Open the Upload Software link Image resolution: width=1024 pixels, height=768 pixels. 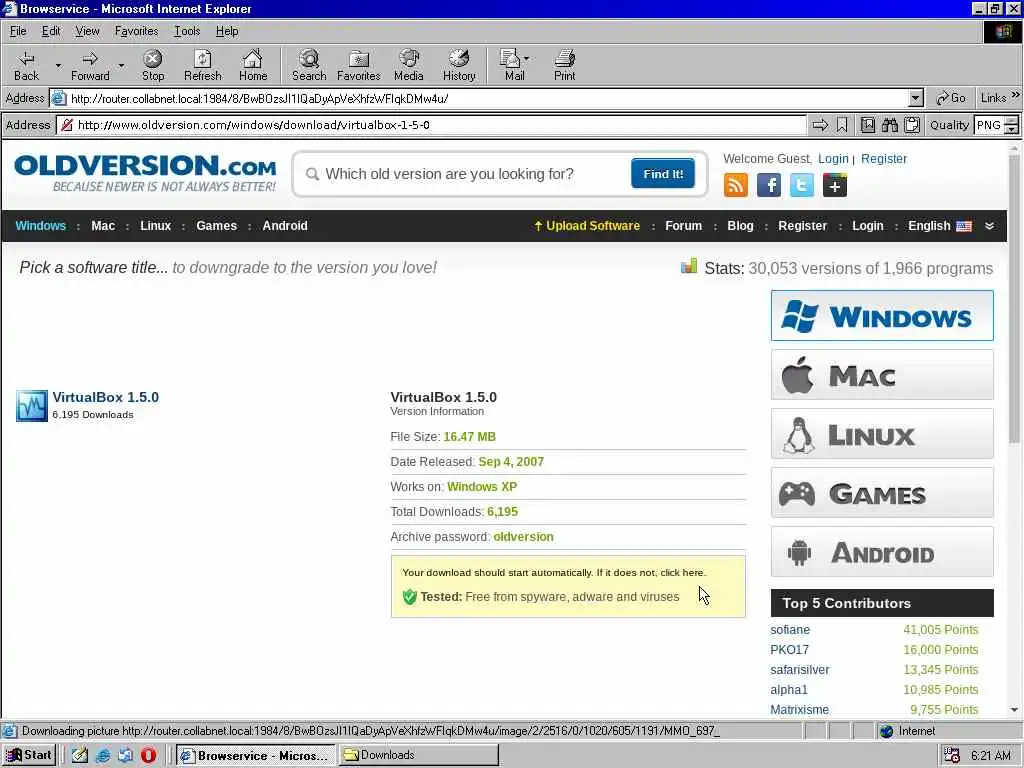tap(586, 226)
